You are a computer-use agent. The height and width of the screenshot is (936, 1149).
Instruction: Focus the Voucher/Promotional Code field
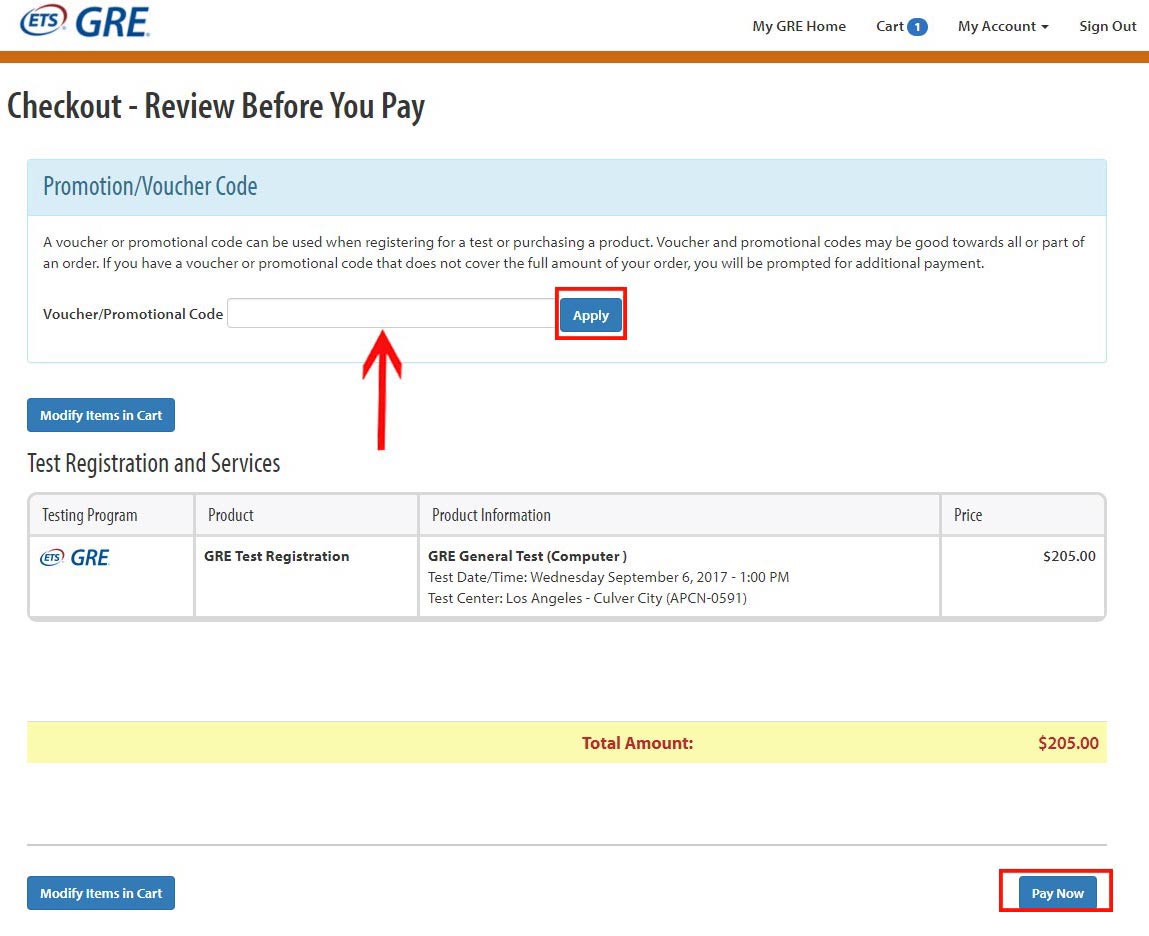coord(390,314)
